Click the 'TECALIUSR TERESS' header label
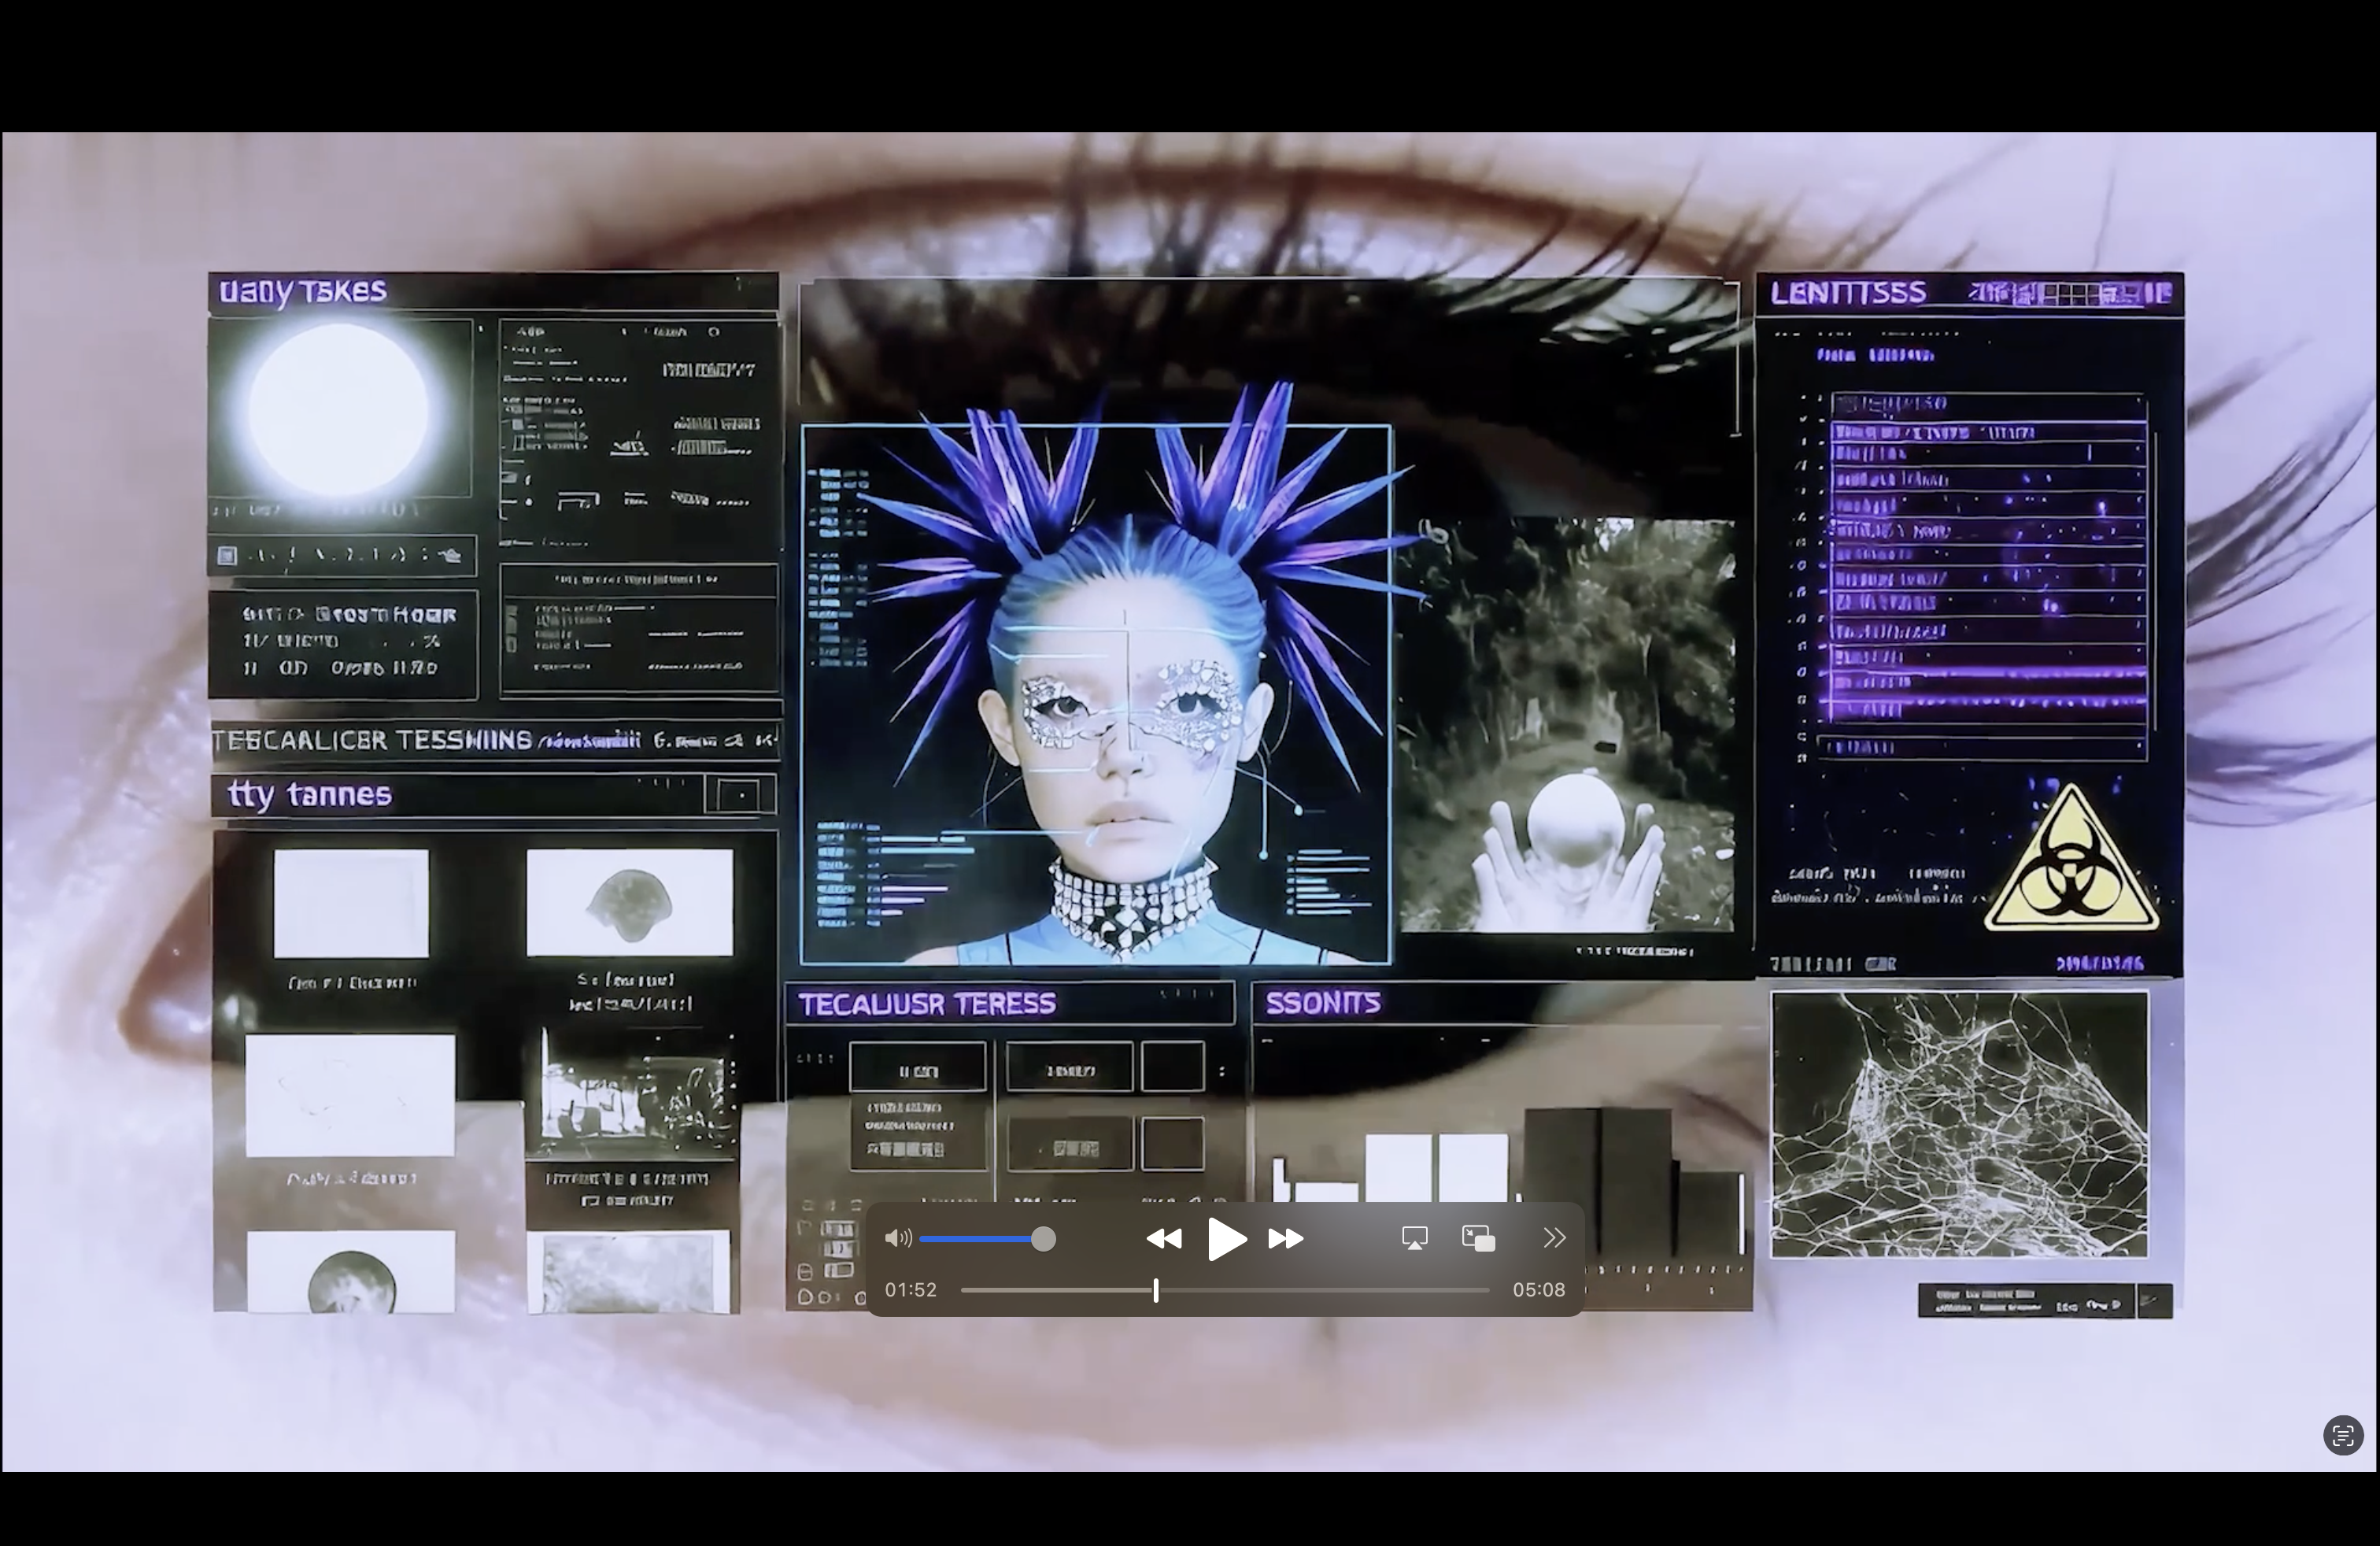 tap(926, 1004)
